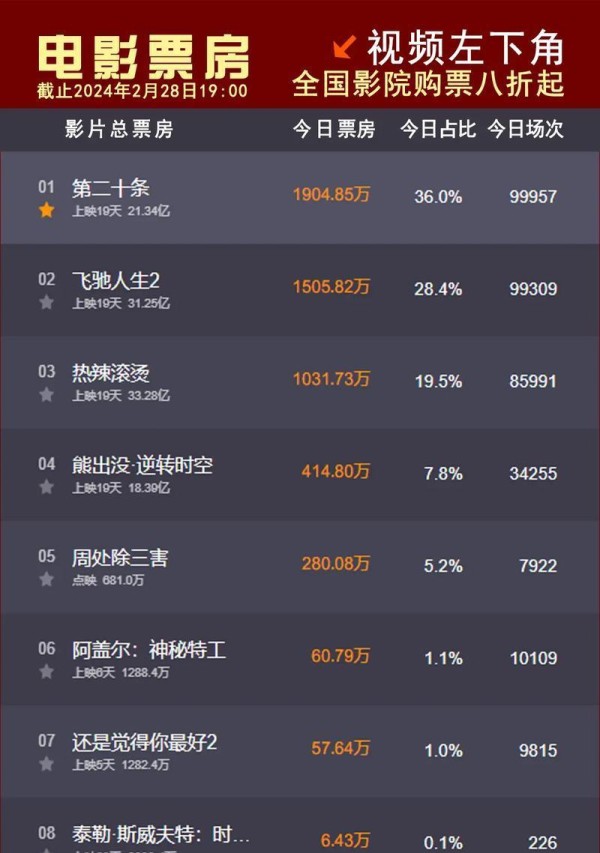Click the star for 阿盖尔：神秘特工
Image resolution: width=600 pixels, height=853 pixels.
pyautogui.click(x=47, y=672)
